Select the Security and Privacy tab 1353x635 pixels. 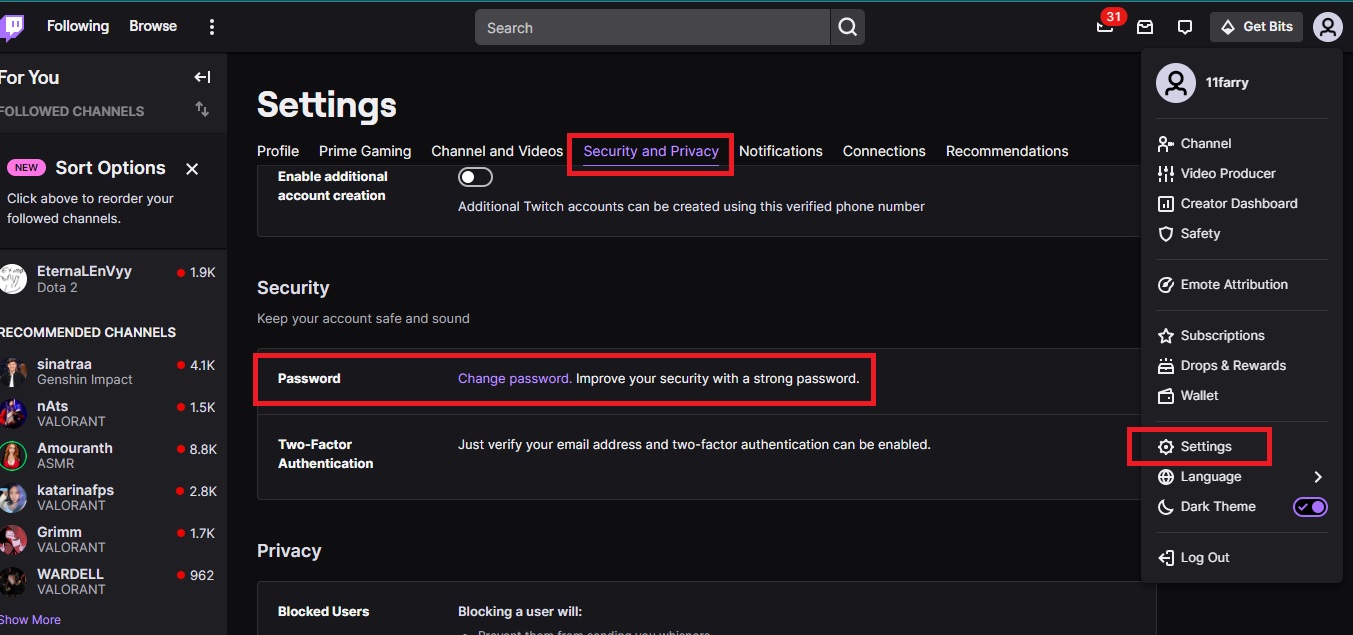(651, 151)
